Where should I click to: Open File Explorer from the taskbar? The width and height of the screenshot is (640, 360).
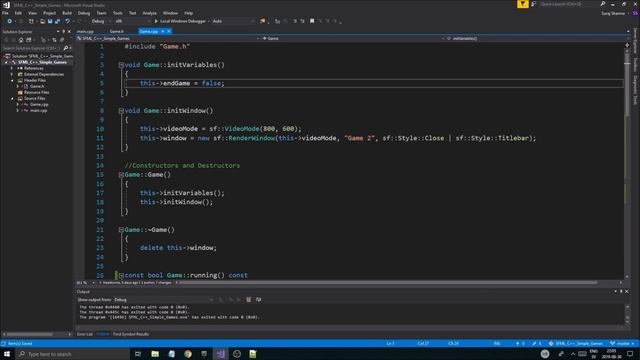pyautogui.click(x=155, y=354)
